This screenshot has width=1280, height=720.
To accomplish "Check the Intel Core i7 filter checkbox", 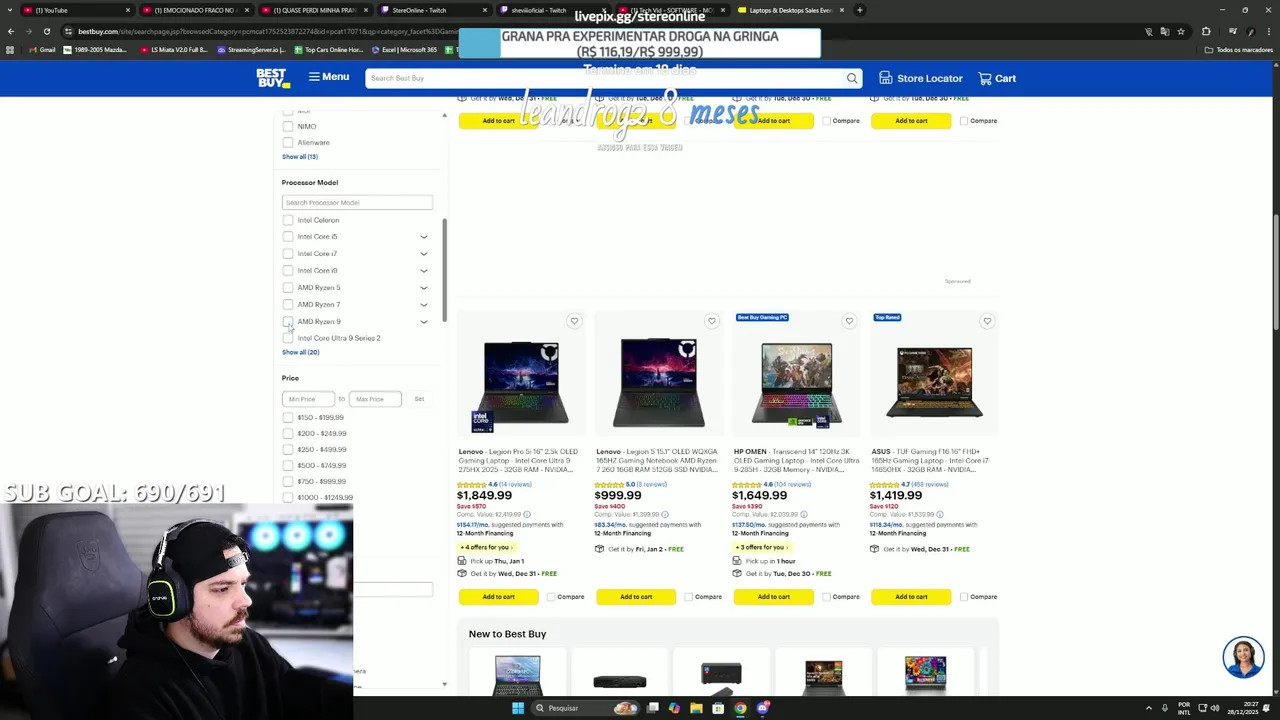I will click(x=288, y=253).
